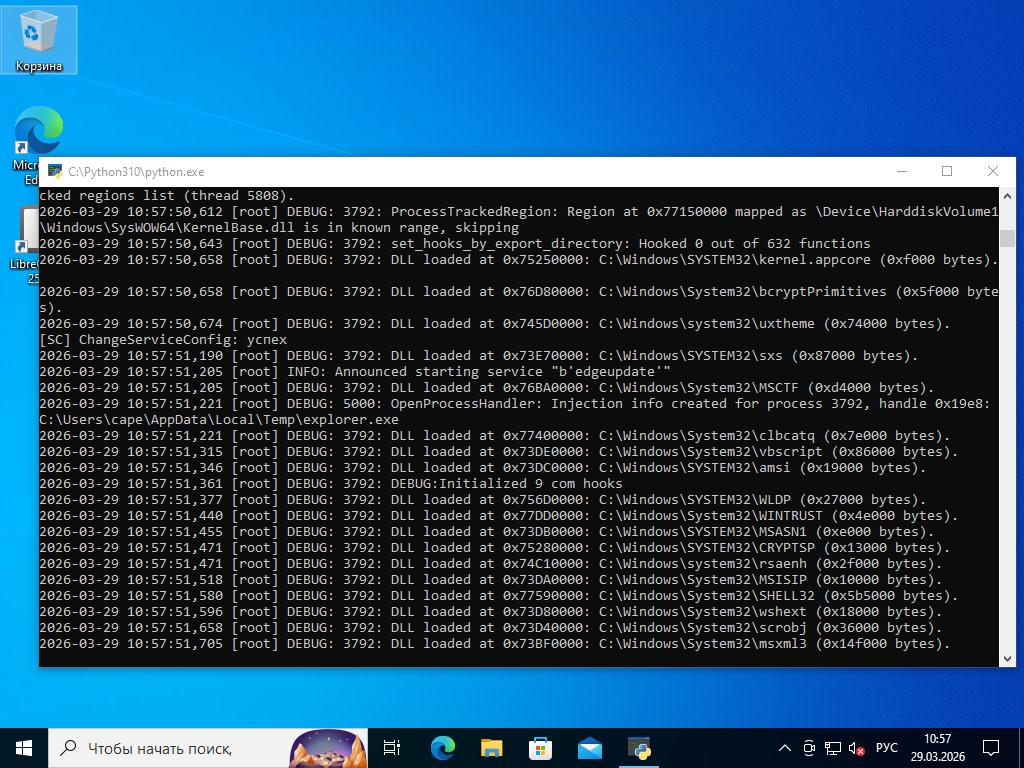Maximize the python.exe console window
The image size is (1024, 768).
pyautogui.click(x=947, y=171)
